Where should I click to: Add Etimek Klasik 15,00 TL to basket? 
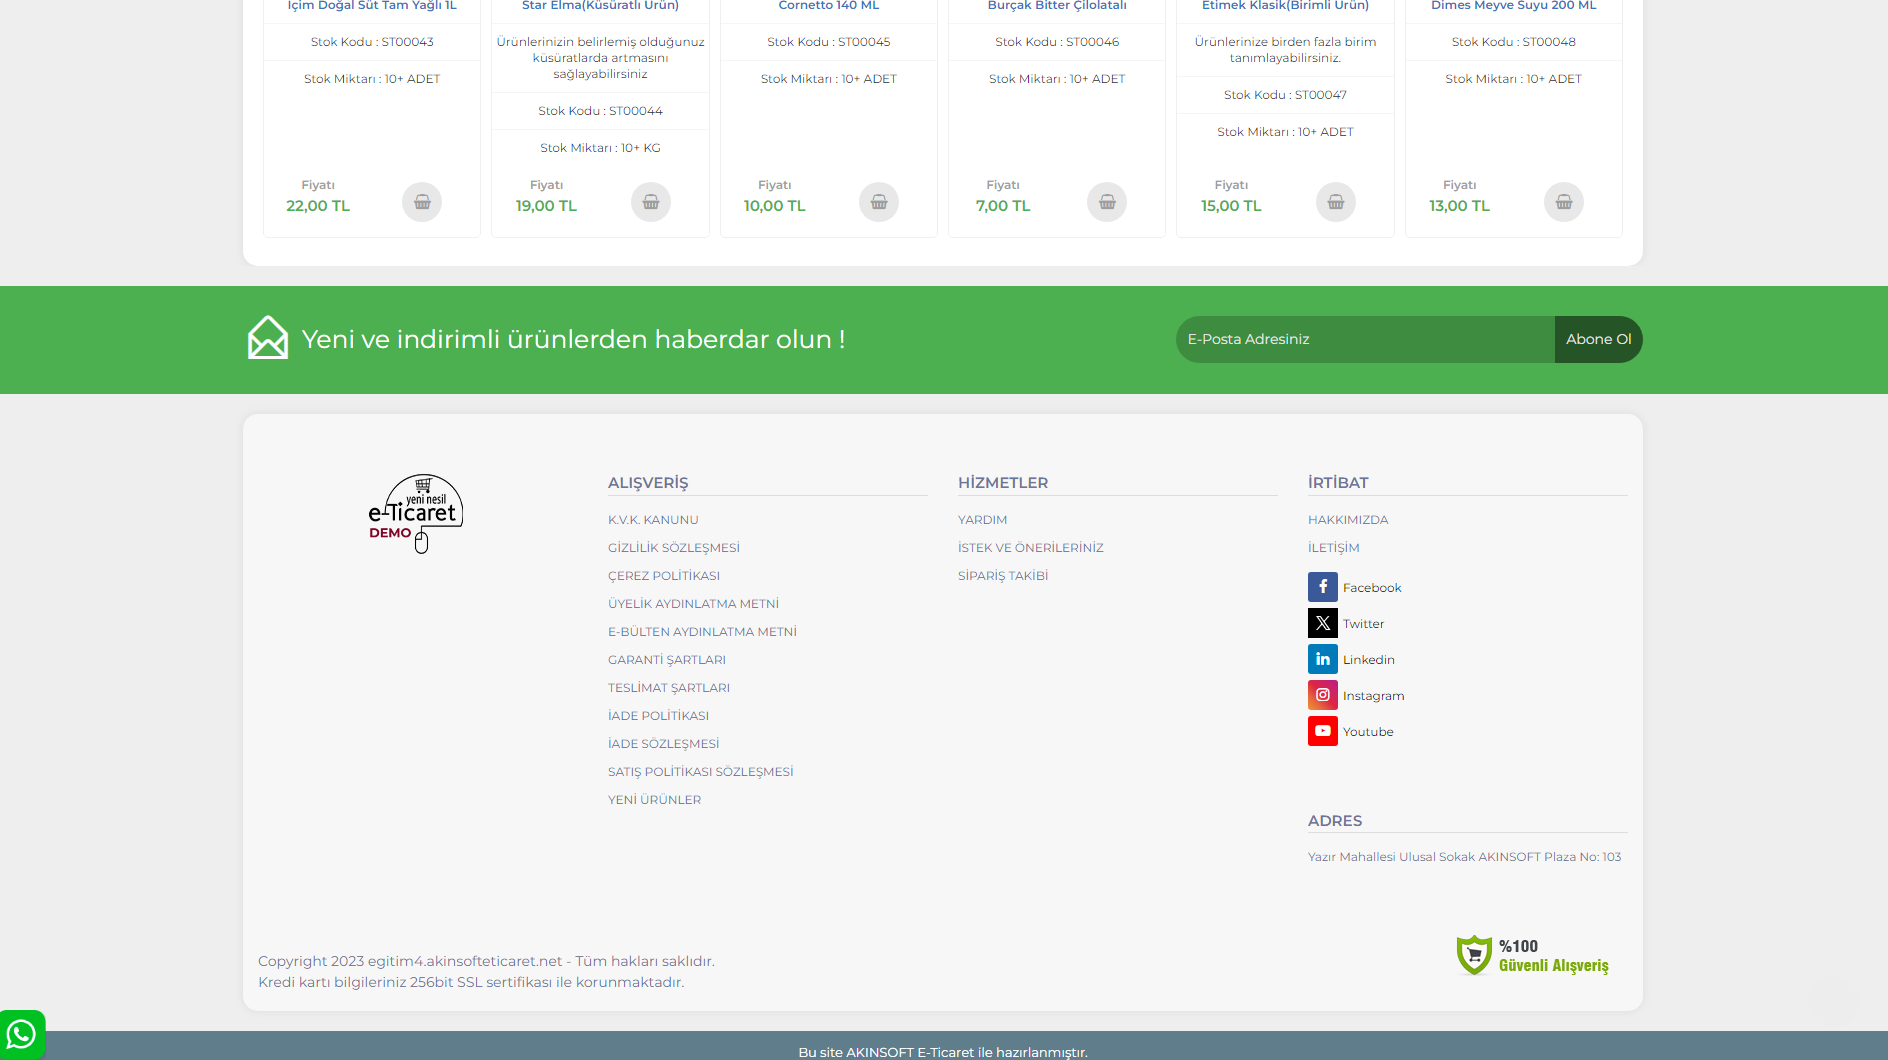pos(1336,202)
